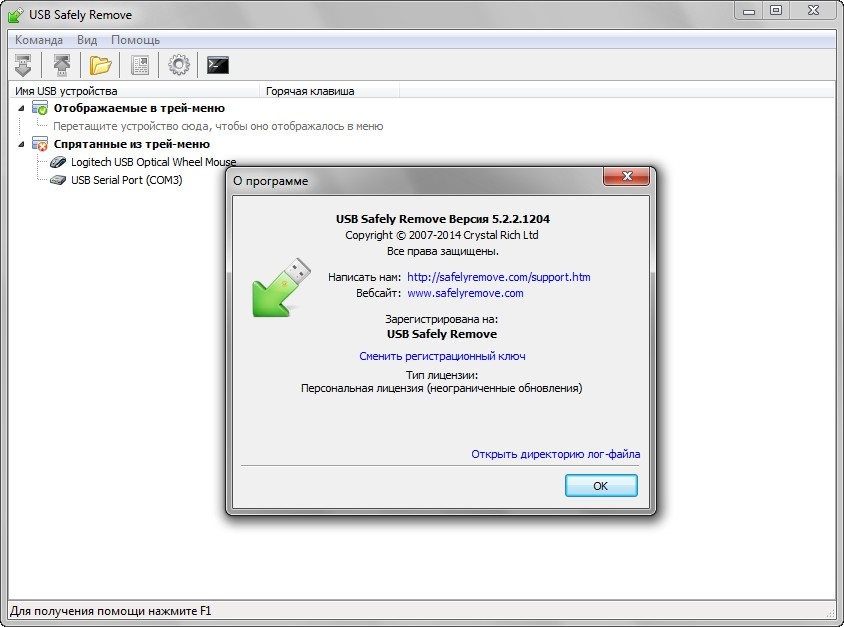
Task: Visit the www.safelyremove.com website link
Action: [x=465, y=293]
